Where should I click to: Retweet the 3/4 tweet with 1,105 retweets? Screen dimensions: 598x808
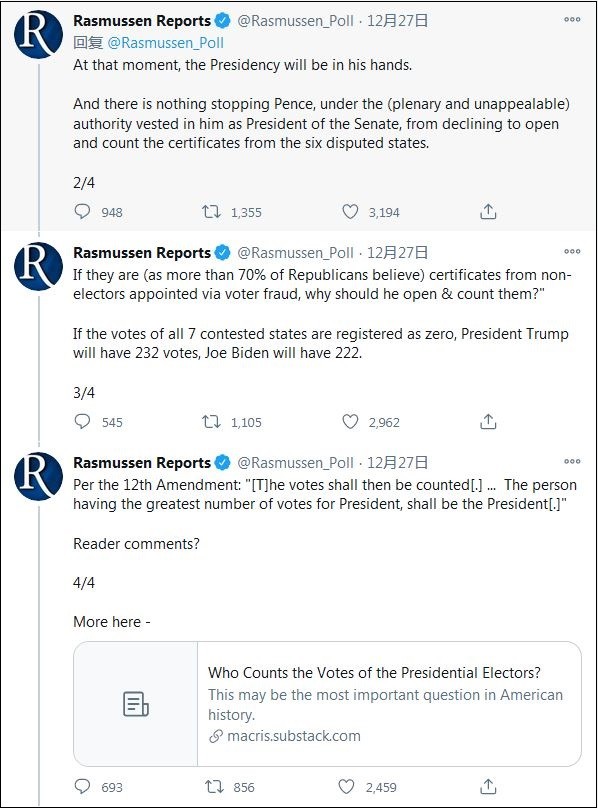pos(211,422)
